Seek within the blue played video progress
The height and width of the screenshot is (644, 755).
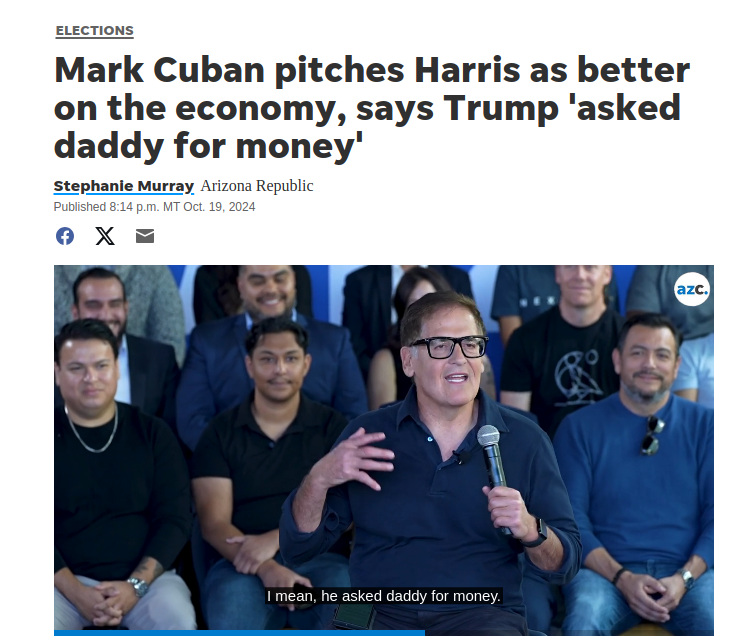239,632
